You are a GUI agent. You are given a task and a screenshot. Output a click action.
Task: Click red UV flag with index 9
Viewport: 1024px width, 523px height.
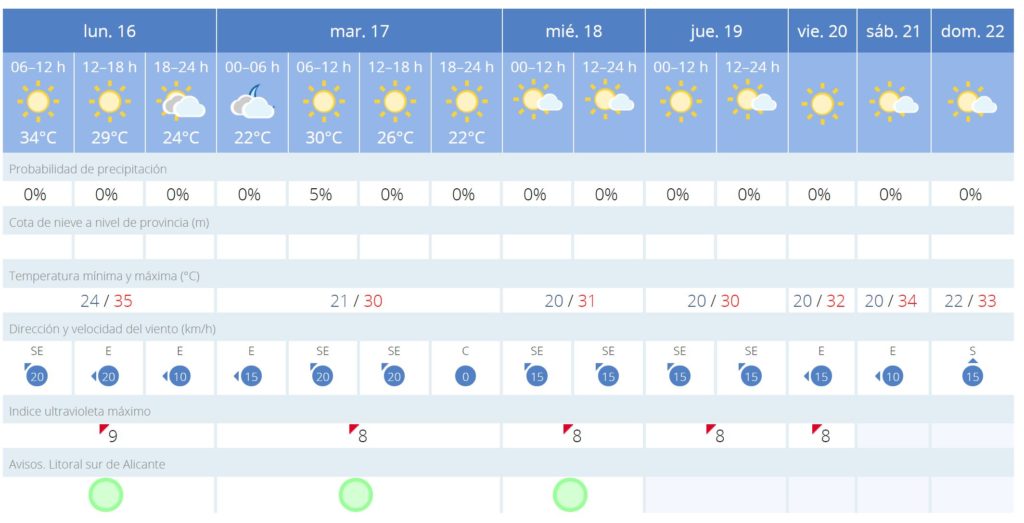103,429
